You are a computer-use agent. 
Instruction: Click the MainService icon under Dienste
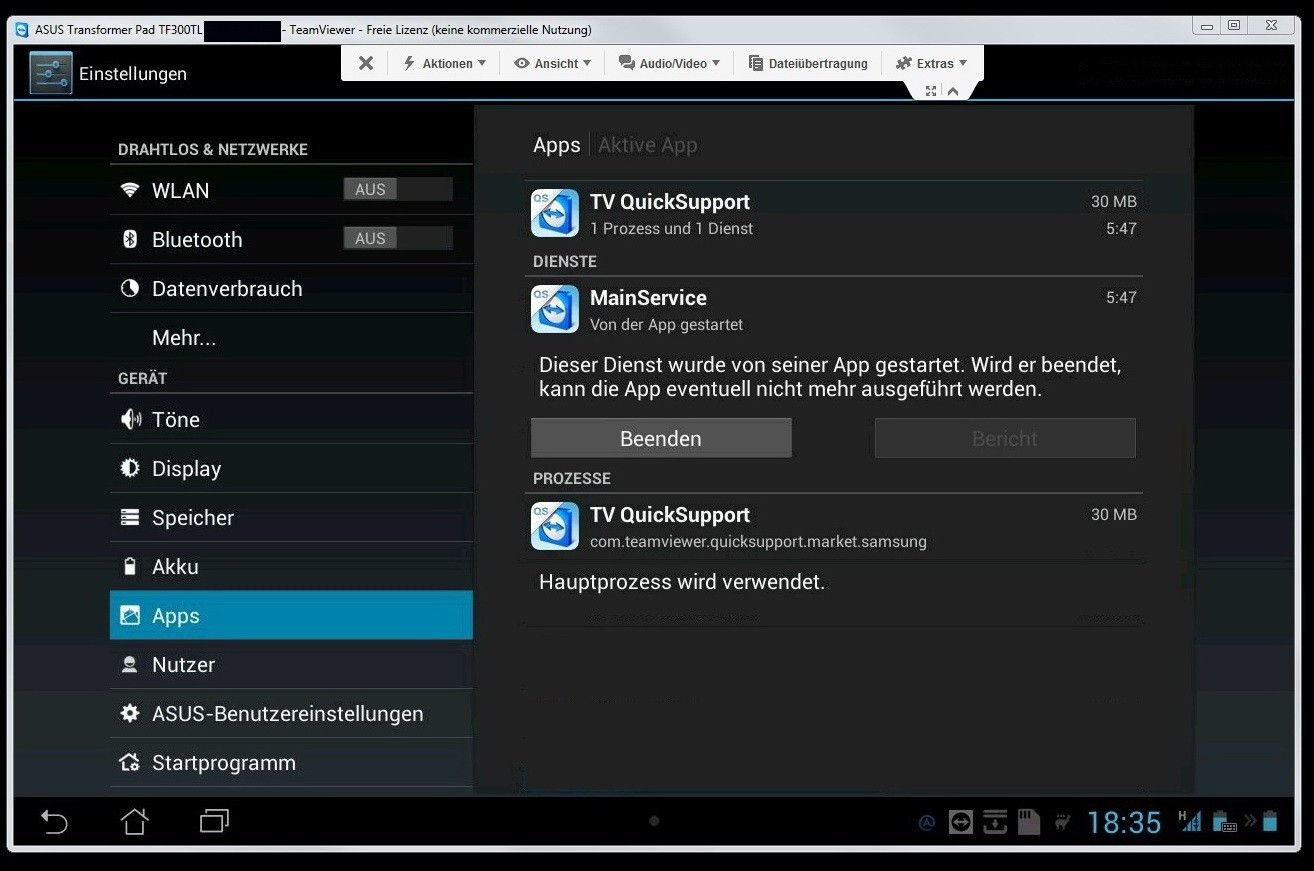pos(555,309)
